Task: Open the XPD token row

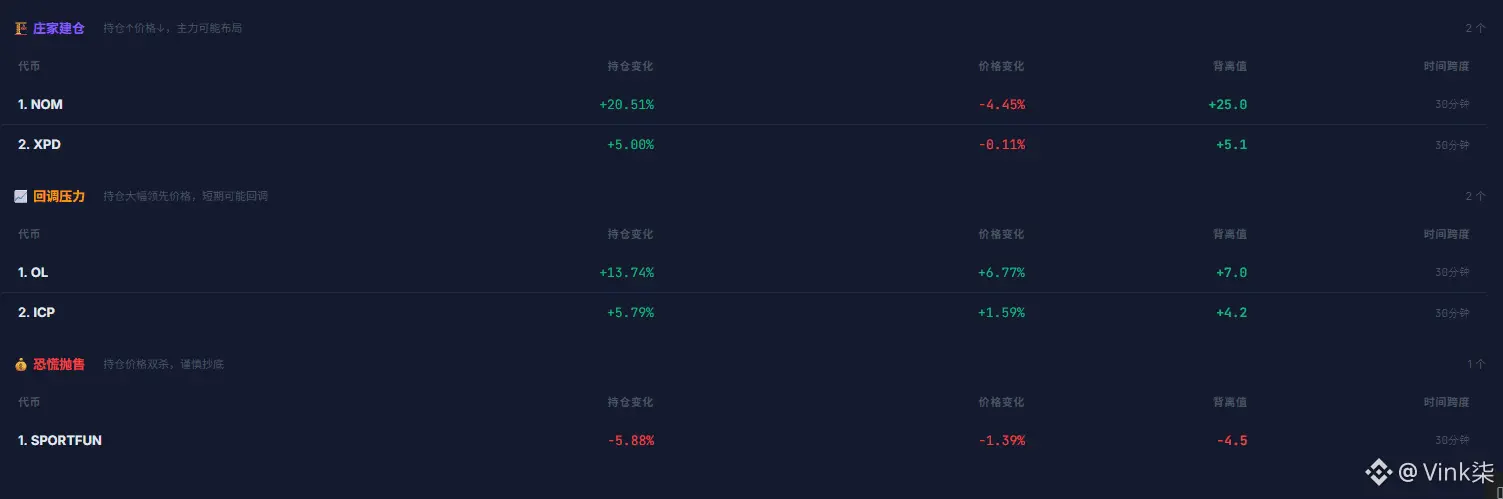Action: [40, 144]
